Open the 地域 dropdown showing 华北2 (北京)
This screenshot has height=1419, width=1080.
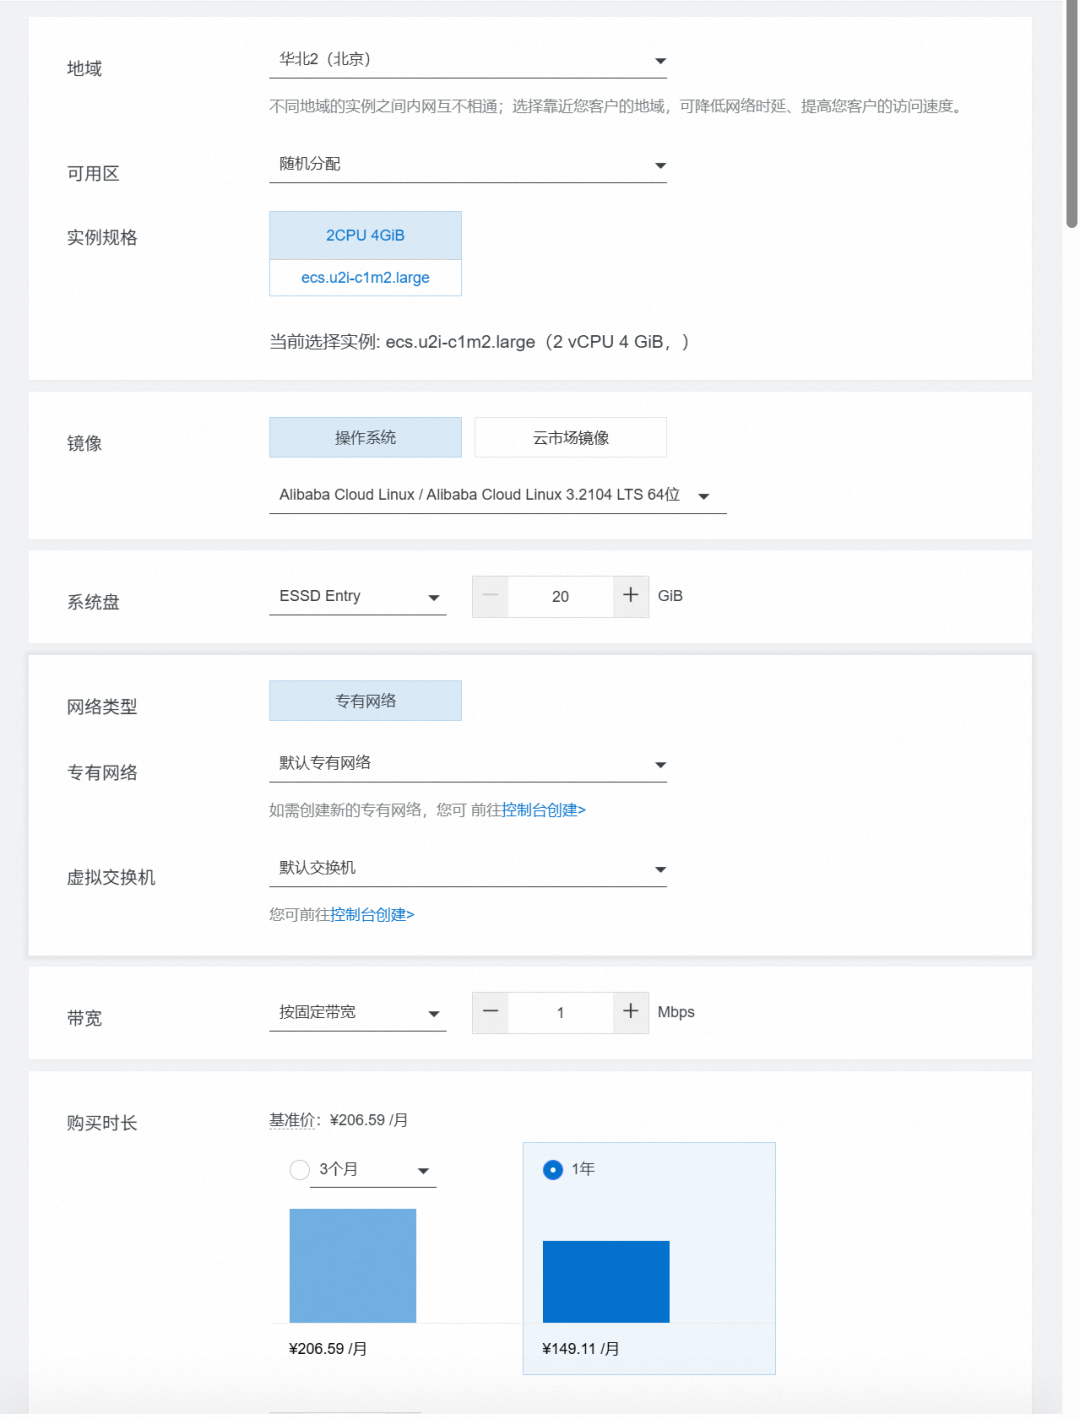(467, 60)
